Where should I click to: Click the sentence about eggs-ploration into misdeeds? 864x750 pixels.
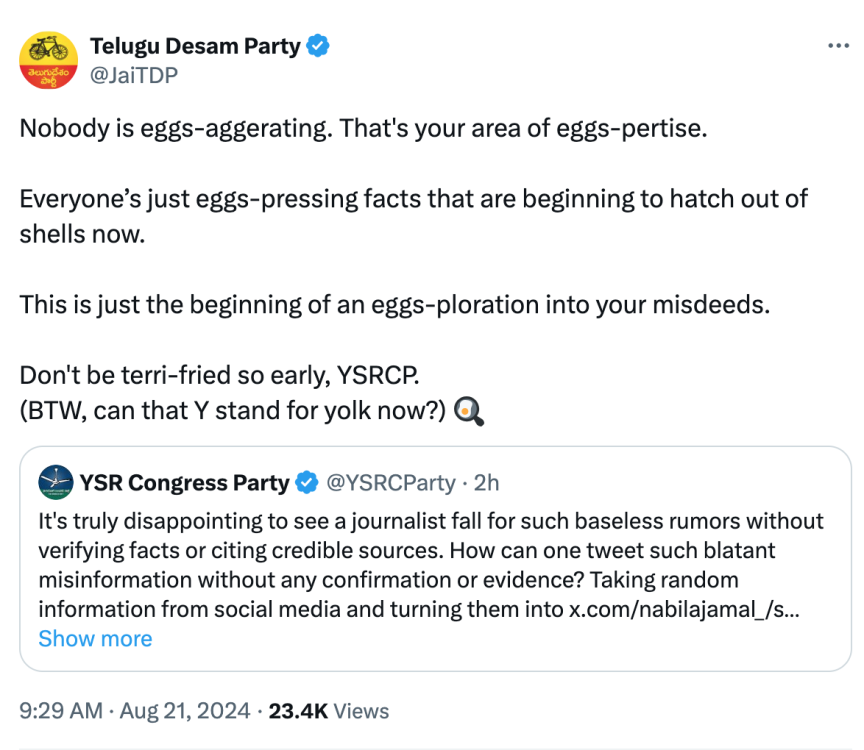tap(395, 305)
